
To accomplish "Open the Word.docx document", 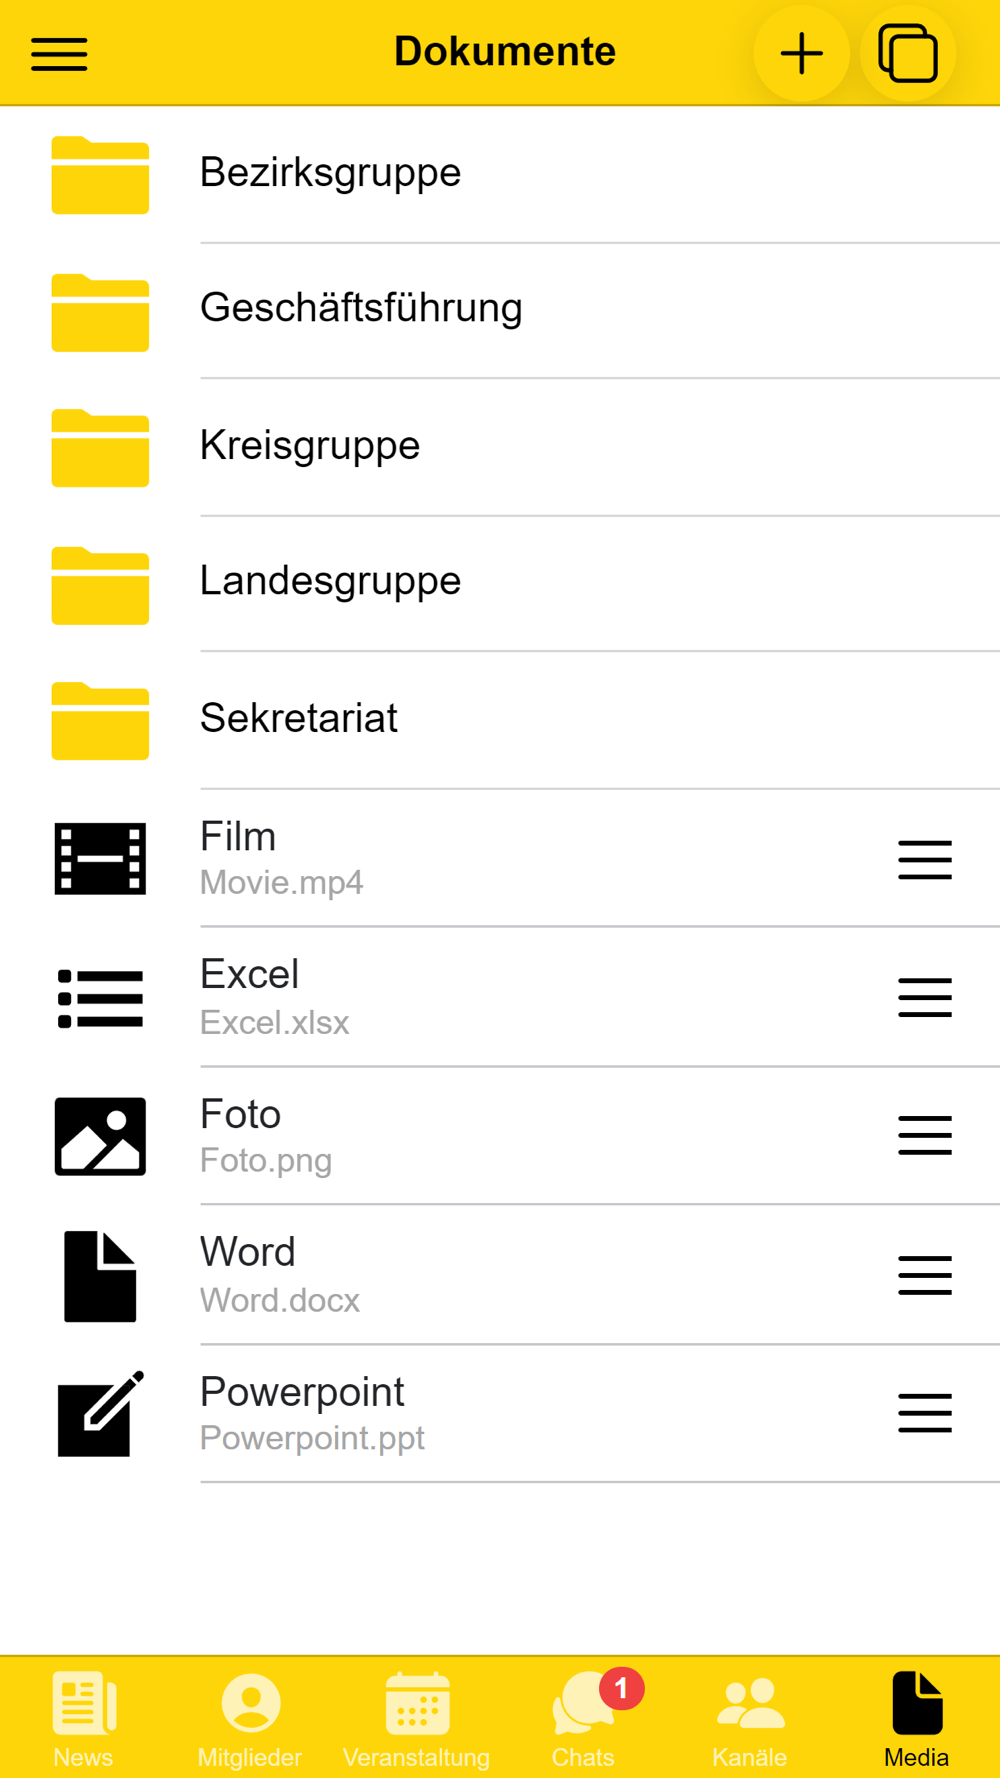I will click(279, 1275).
